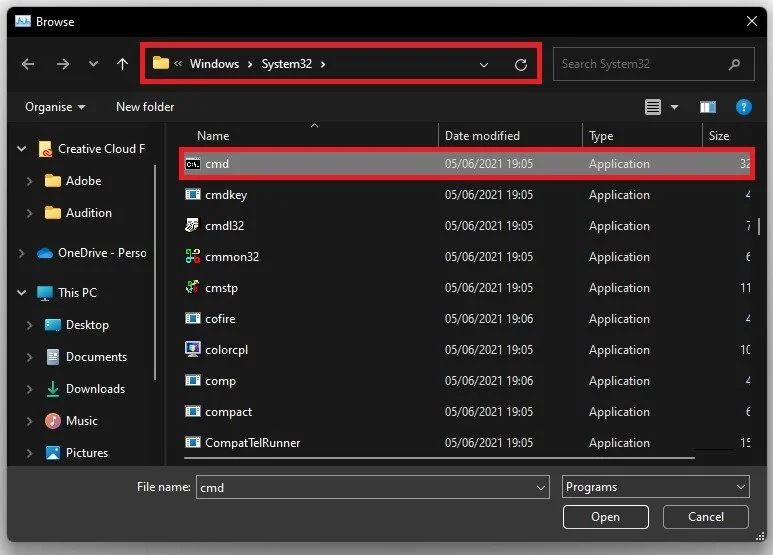Click the File name input field
This screenshot has height=555, width=773.
373,487
